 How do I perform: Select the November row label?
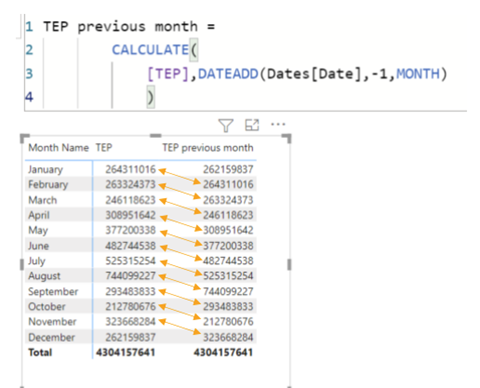coord(52,322)
